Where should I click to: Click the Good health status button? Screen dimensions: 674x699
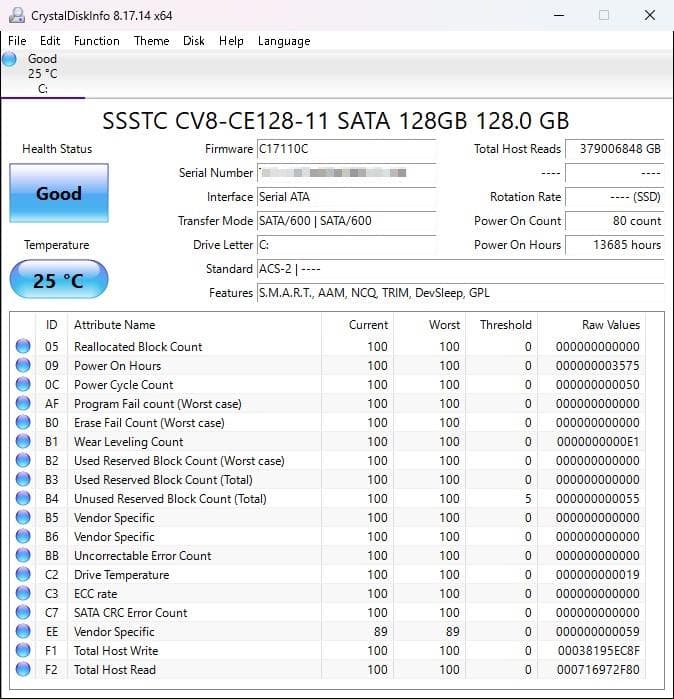[x=59, y=193]
